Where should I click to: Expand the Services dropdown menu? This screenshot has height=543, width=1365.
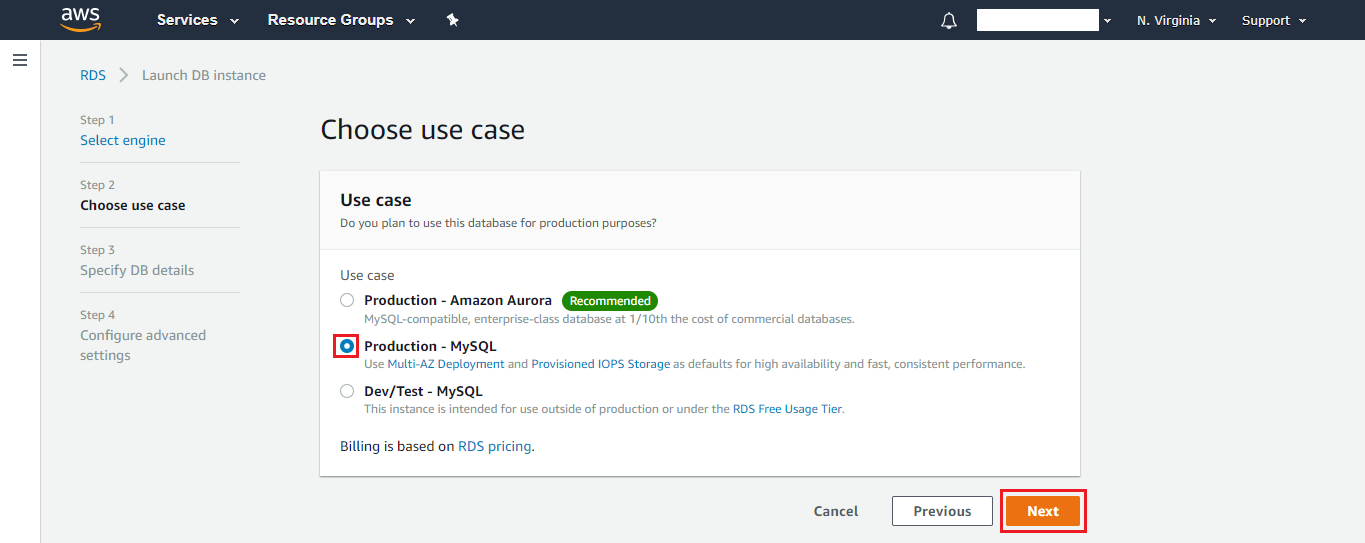click(x=198, y=20)
